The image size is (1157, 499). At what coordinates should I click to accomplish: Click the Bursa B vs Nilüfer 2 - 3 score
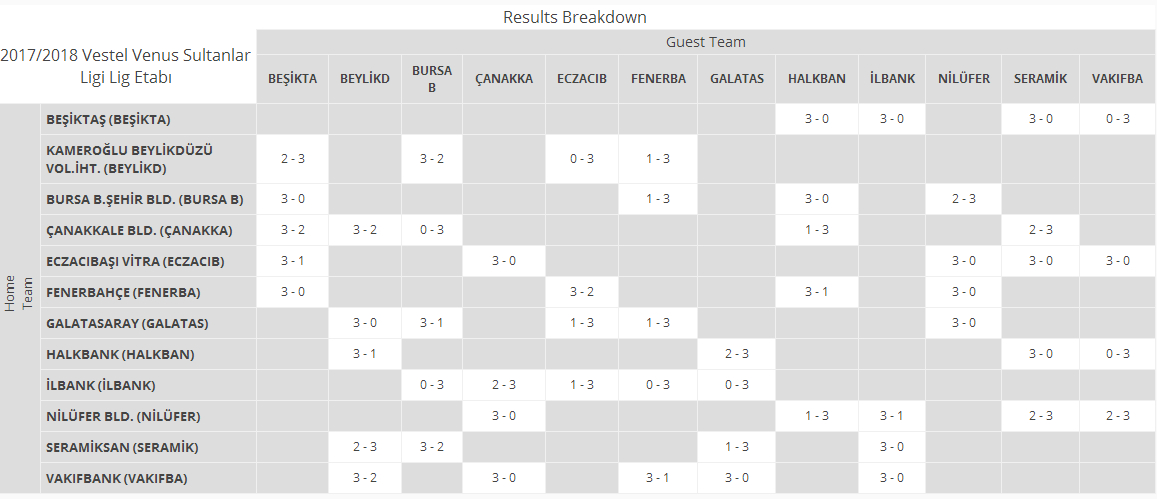(963, 199)
